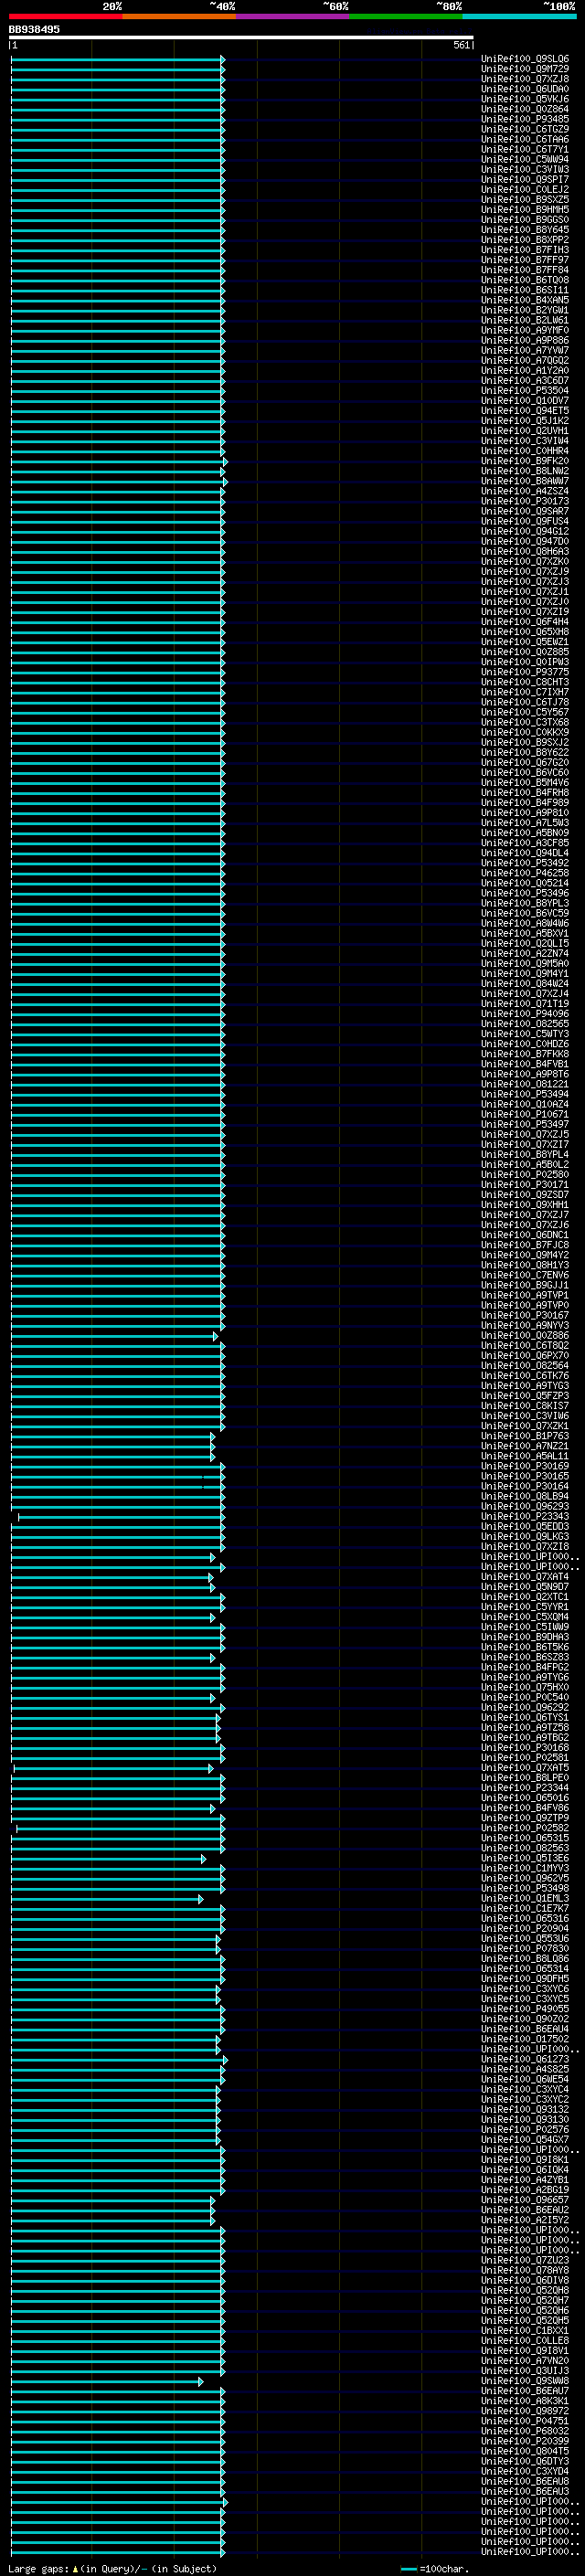Open entry UniRef100_P49055
The image size is (585, 2576).
point(525,2008)
